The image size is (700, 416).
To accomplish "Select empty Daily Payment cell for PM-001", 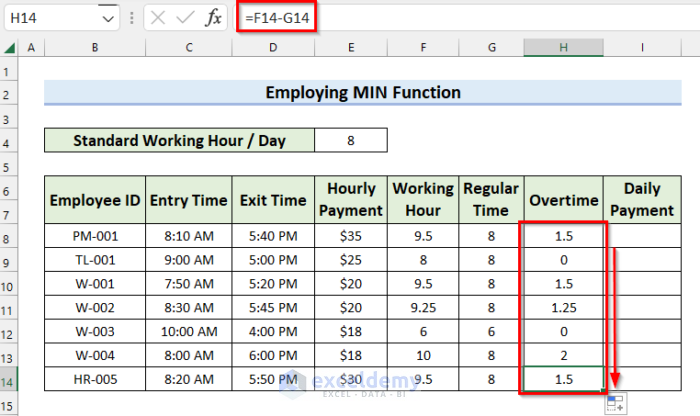I will pos(642,236).
